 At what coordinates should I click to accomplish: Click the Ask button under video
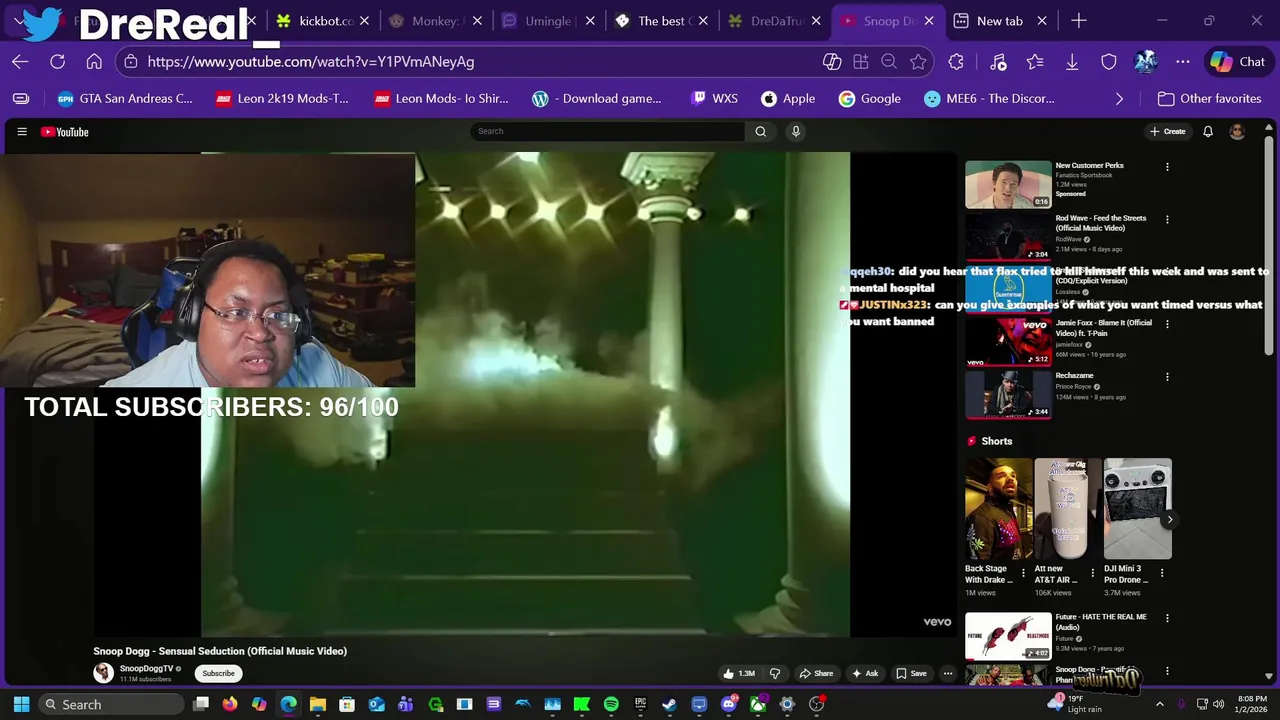pos(864,673)
